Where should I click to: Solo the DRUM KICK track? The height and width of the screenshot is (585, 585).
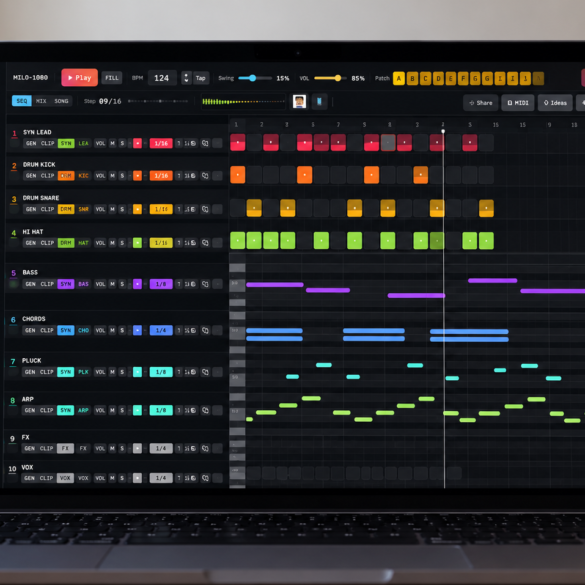(x=122, y=176)
